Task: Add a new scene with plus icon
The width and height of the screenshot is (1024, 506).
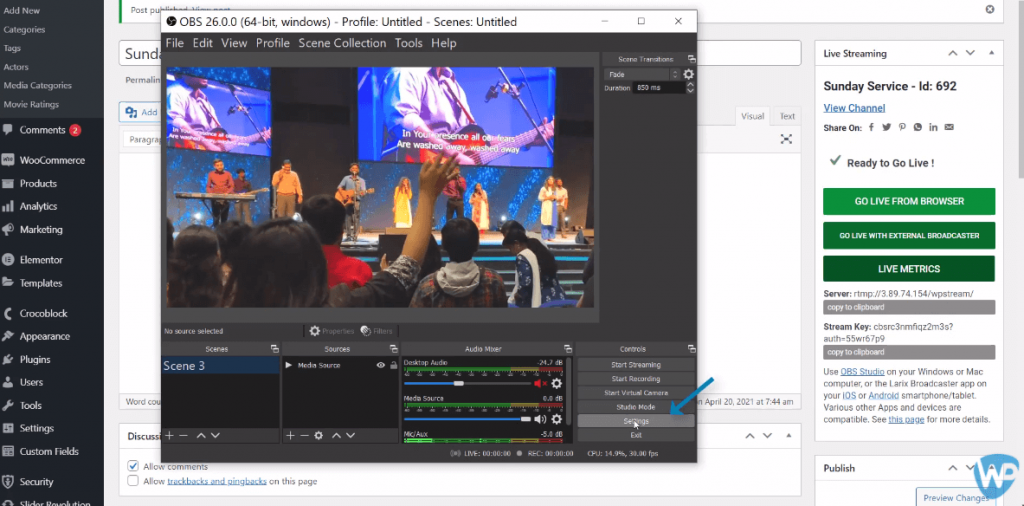Action: coord(170,435)
